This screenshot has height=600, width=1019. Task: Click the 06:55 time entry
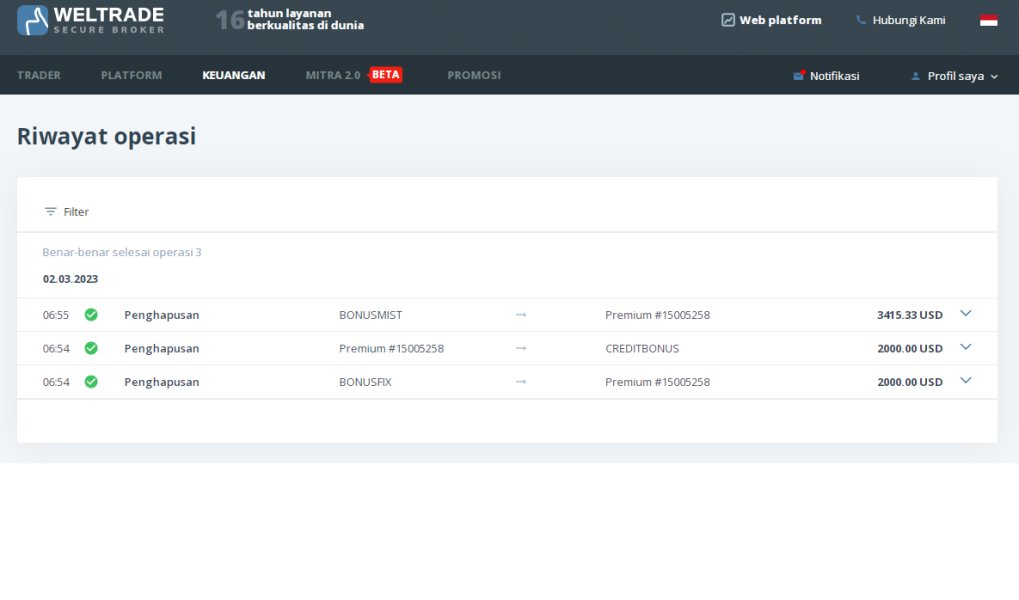tap(56, 315)
